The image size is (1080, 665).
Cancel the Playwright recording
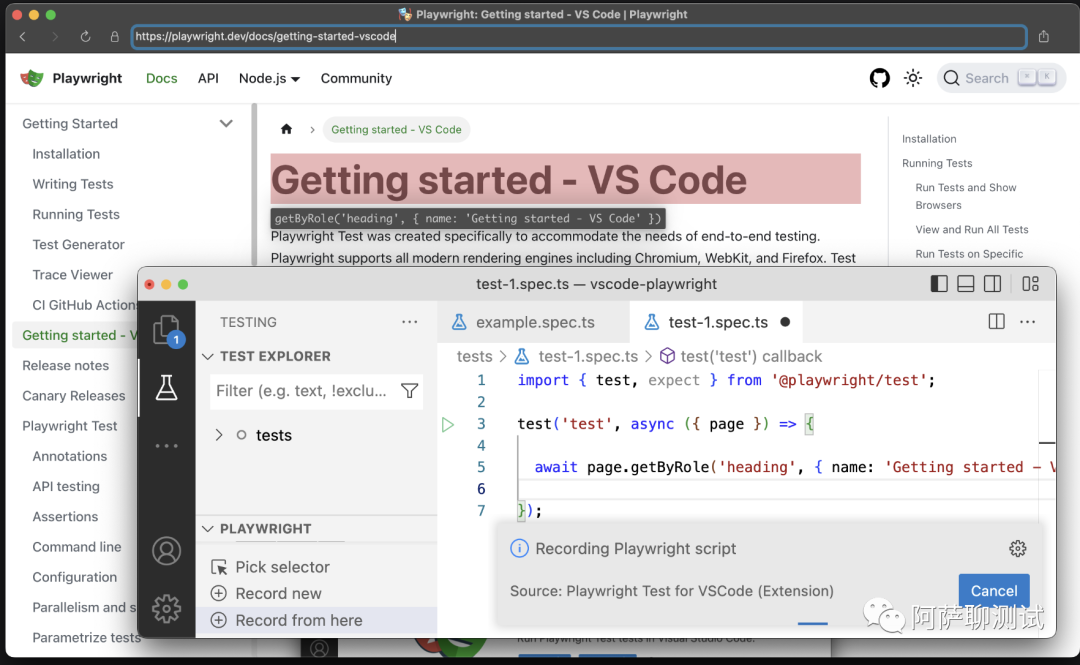tap(994, 591)
